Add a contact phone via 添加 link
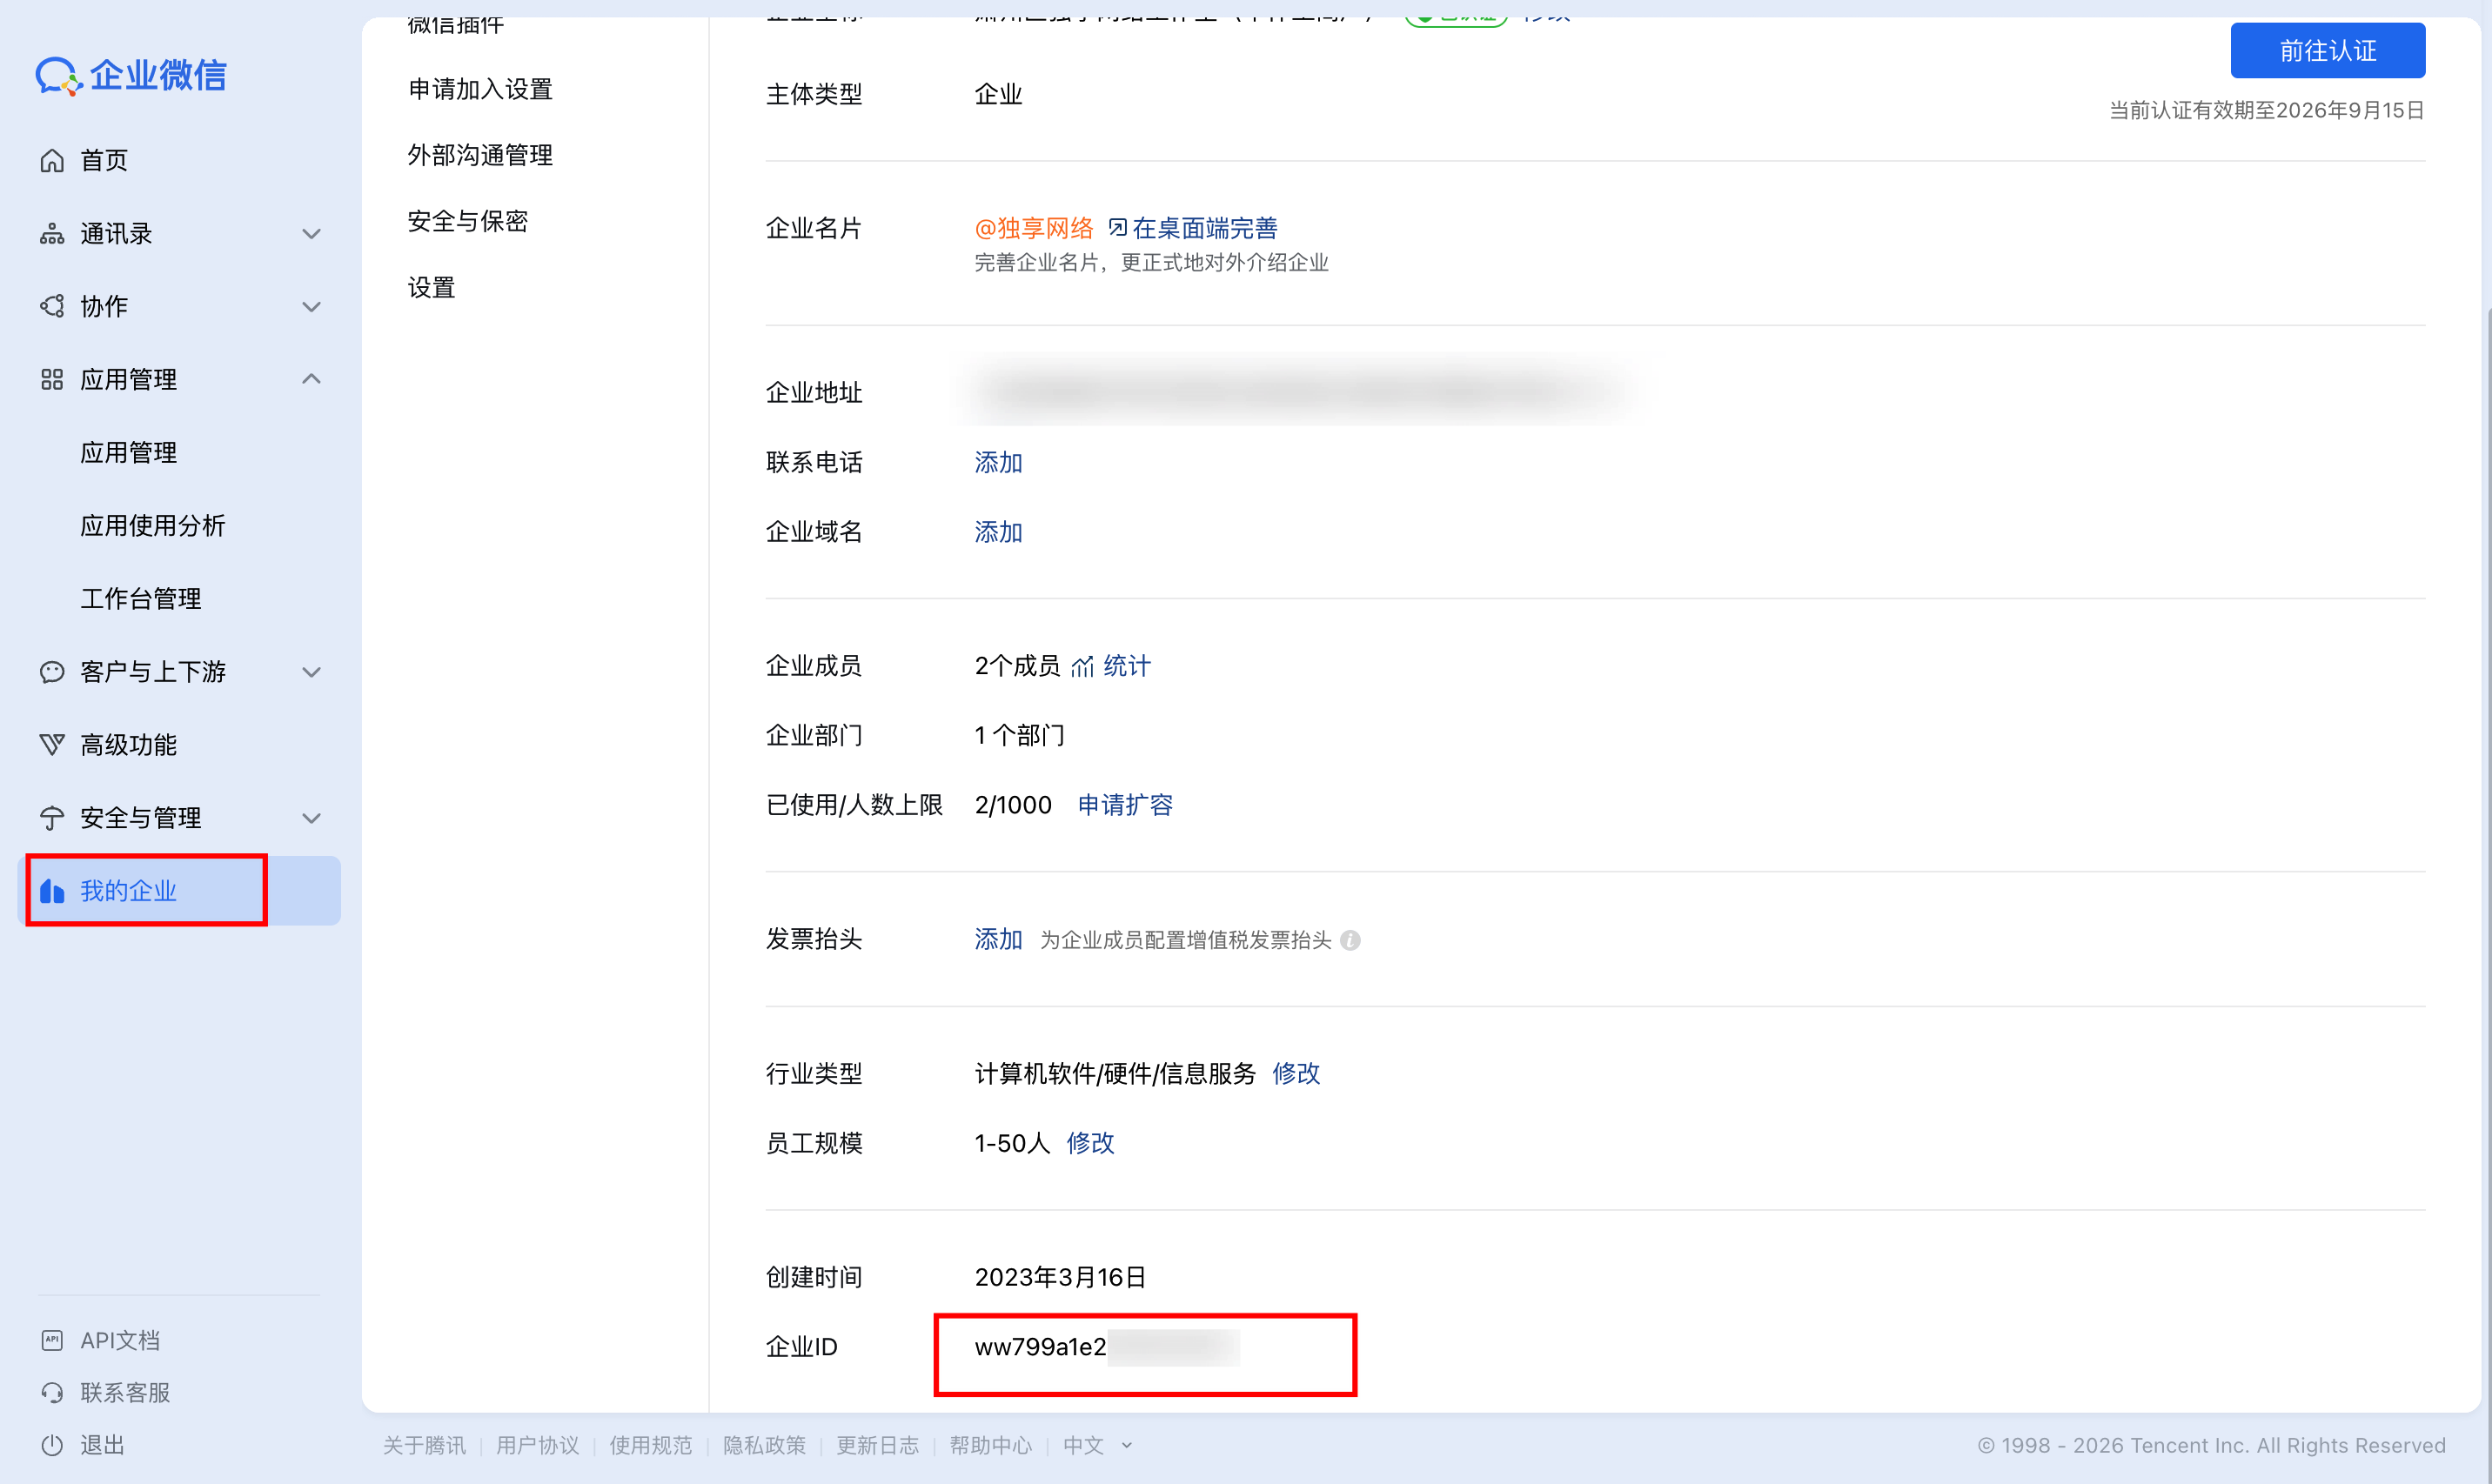 [x=997, y=462]
